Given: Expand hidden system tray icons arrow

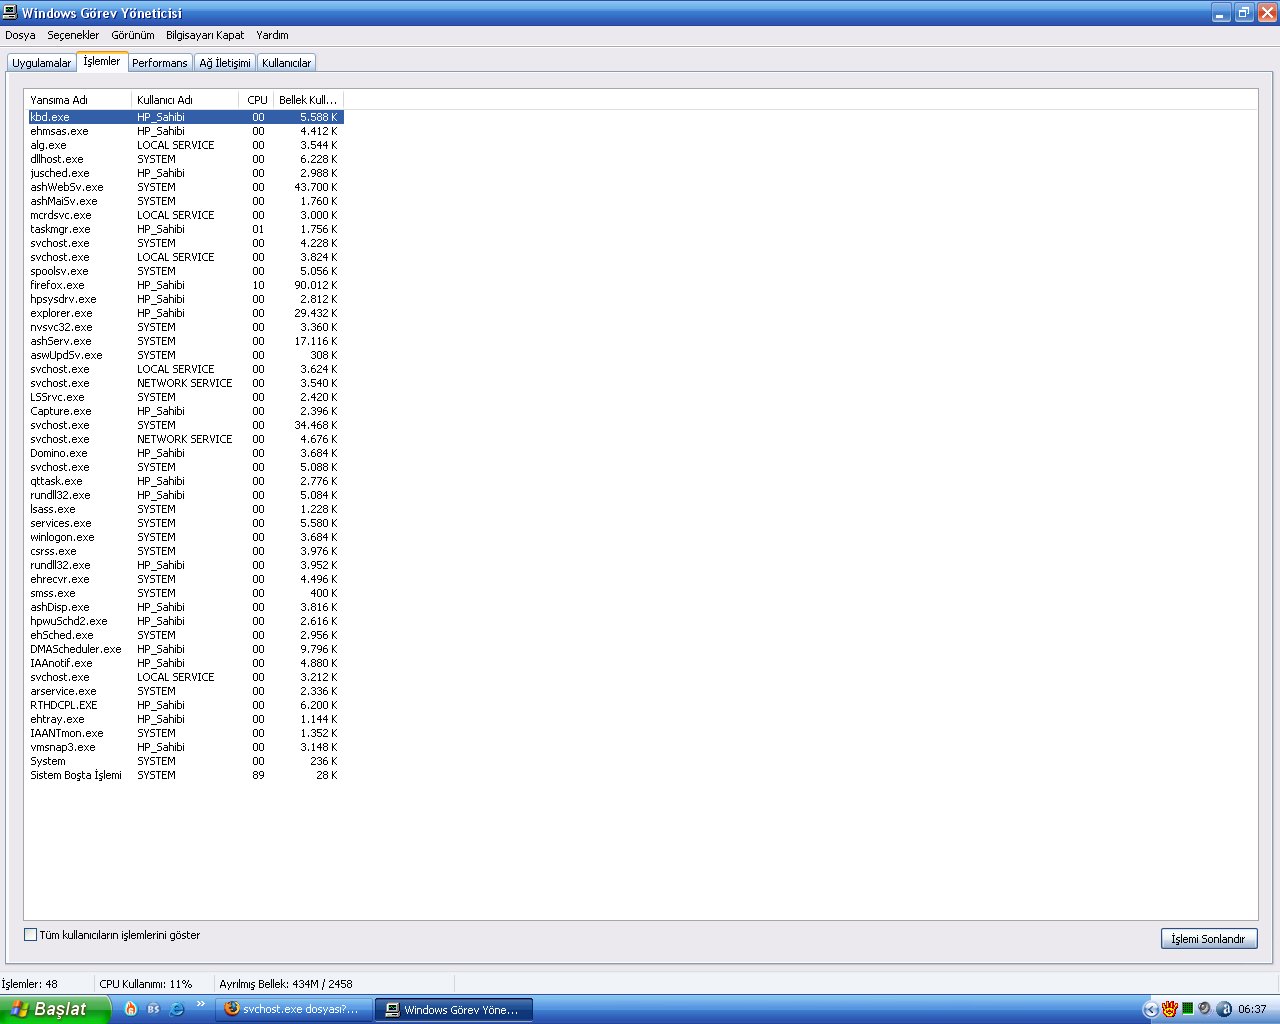Looking at the screenshot, I should [1150, 1009].
